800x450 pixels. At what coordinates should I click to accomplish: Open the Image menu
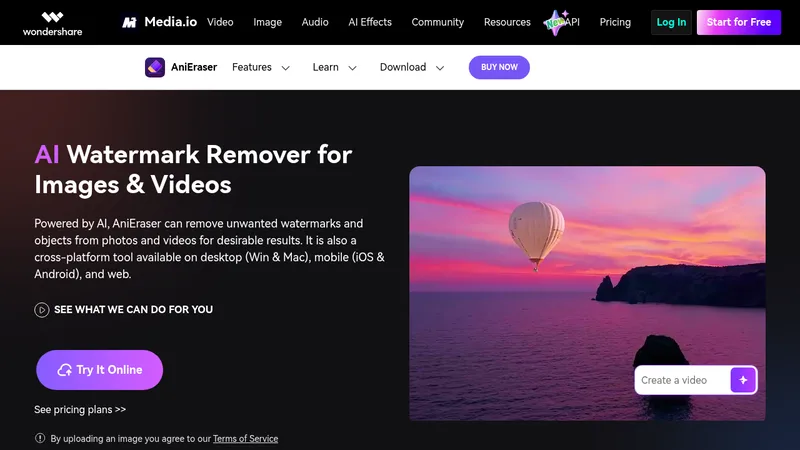click(267, 22)
